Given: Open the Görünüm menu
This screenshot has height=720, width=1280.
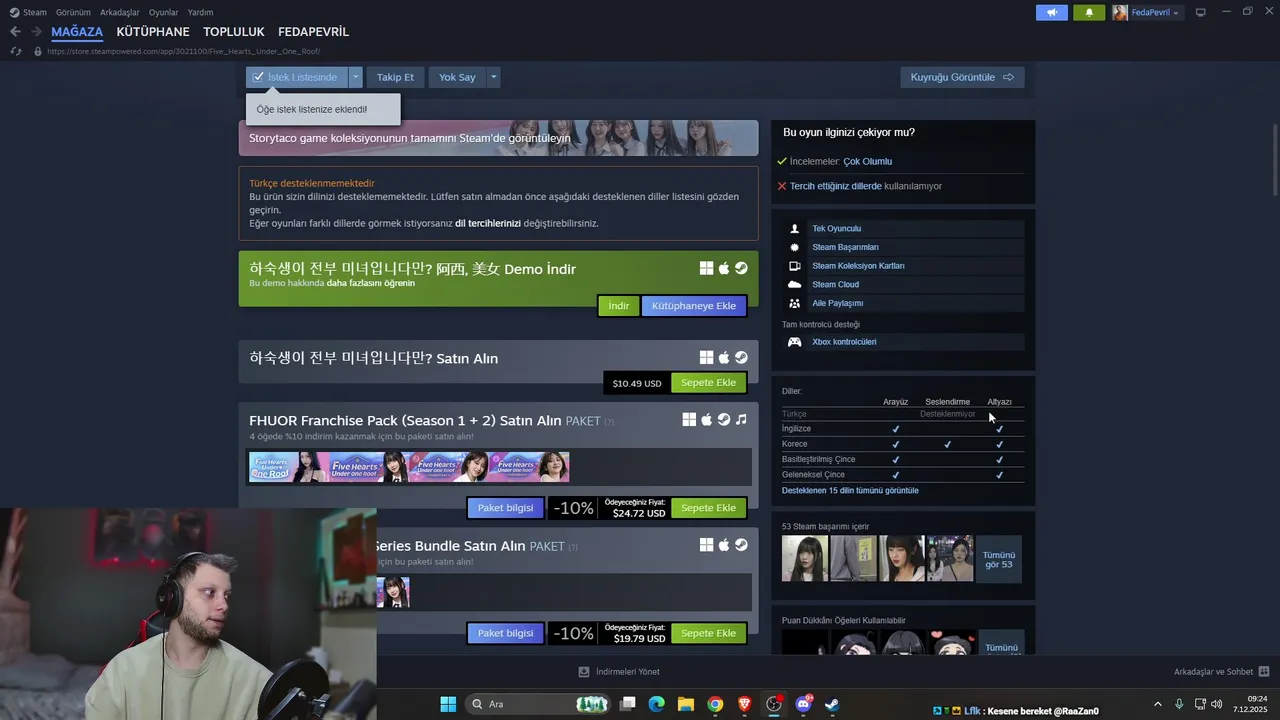Looking at the screenshot, I should (x=73, y=12).
